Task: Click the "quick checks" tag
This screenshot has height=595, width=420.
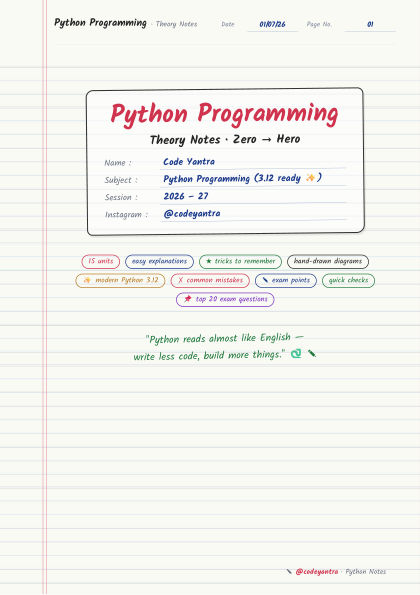Action: pyautogui.click(x=348, y=280)
